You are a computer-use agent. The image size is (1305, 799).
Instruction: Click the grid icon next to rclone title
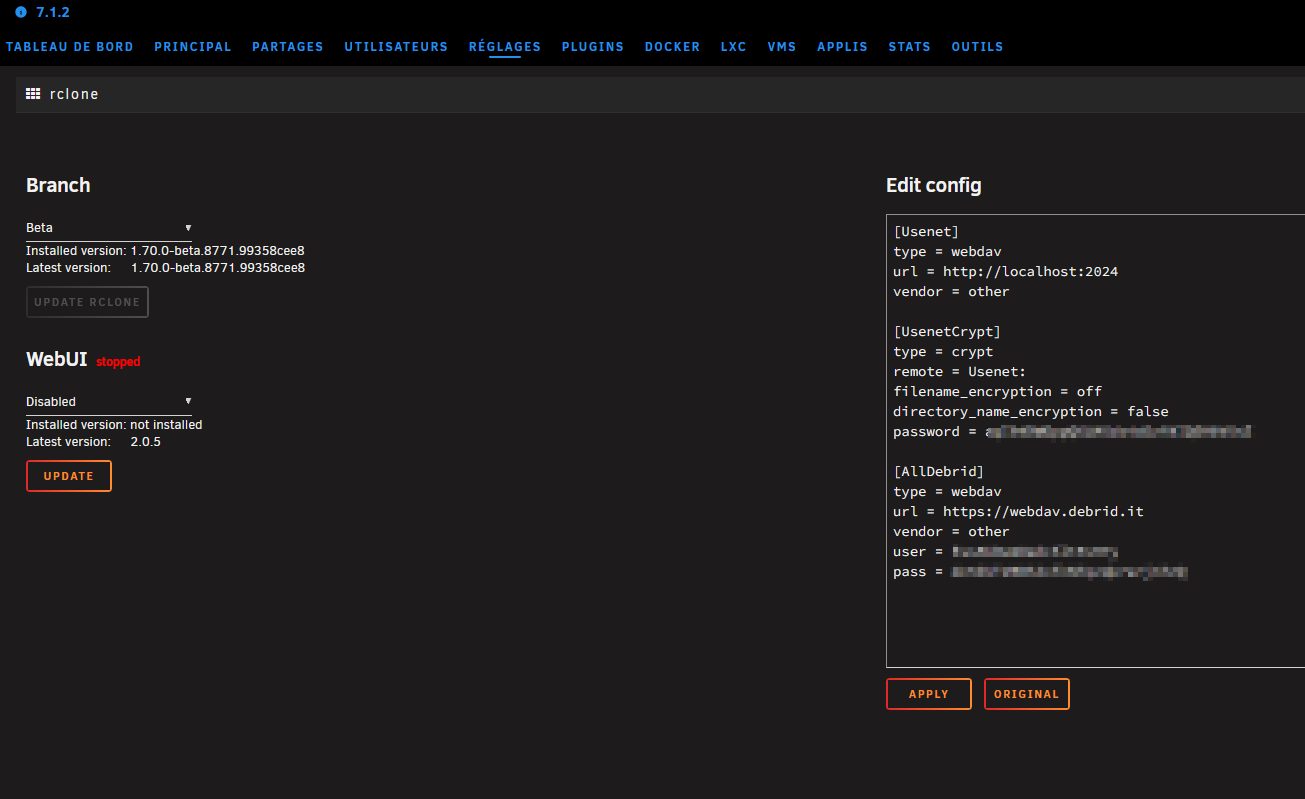coord(33,94)
